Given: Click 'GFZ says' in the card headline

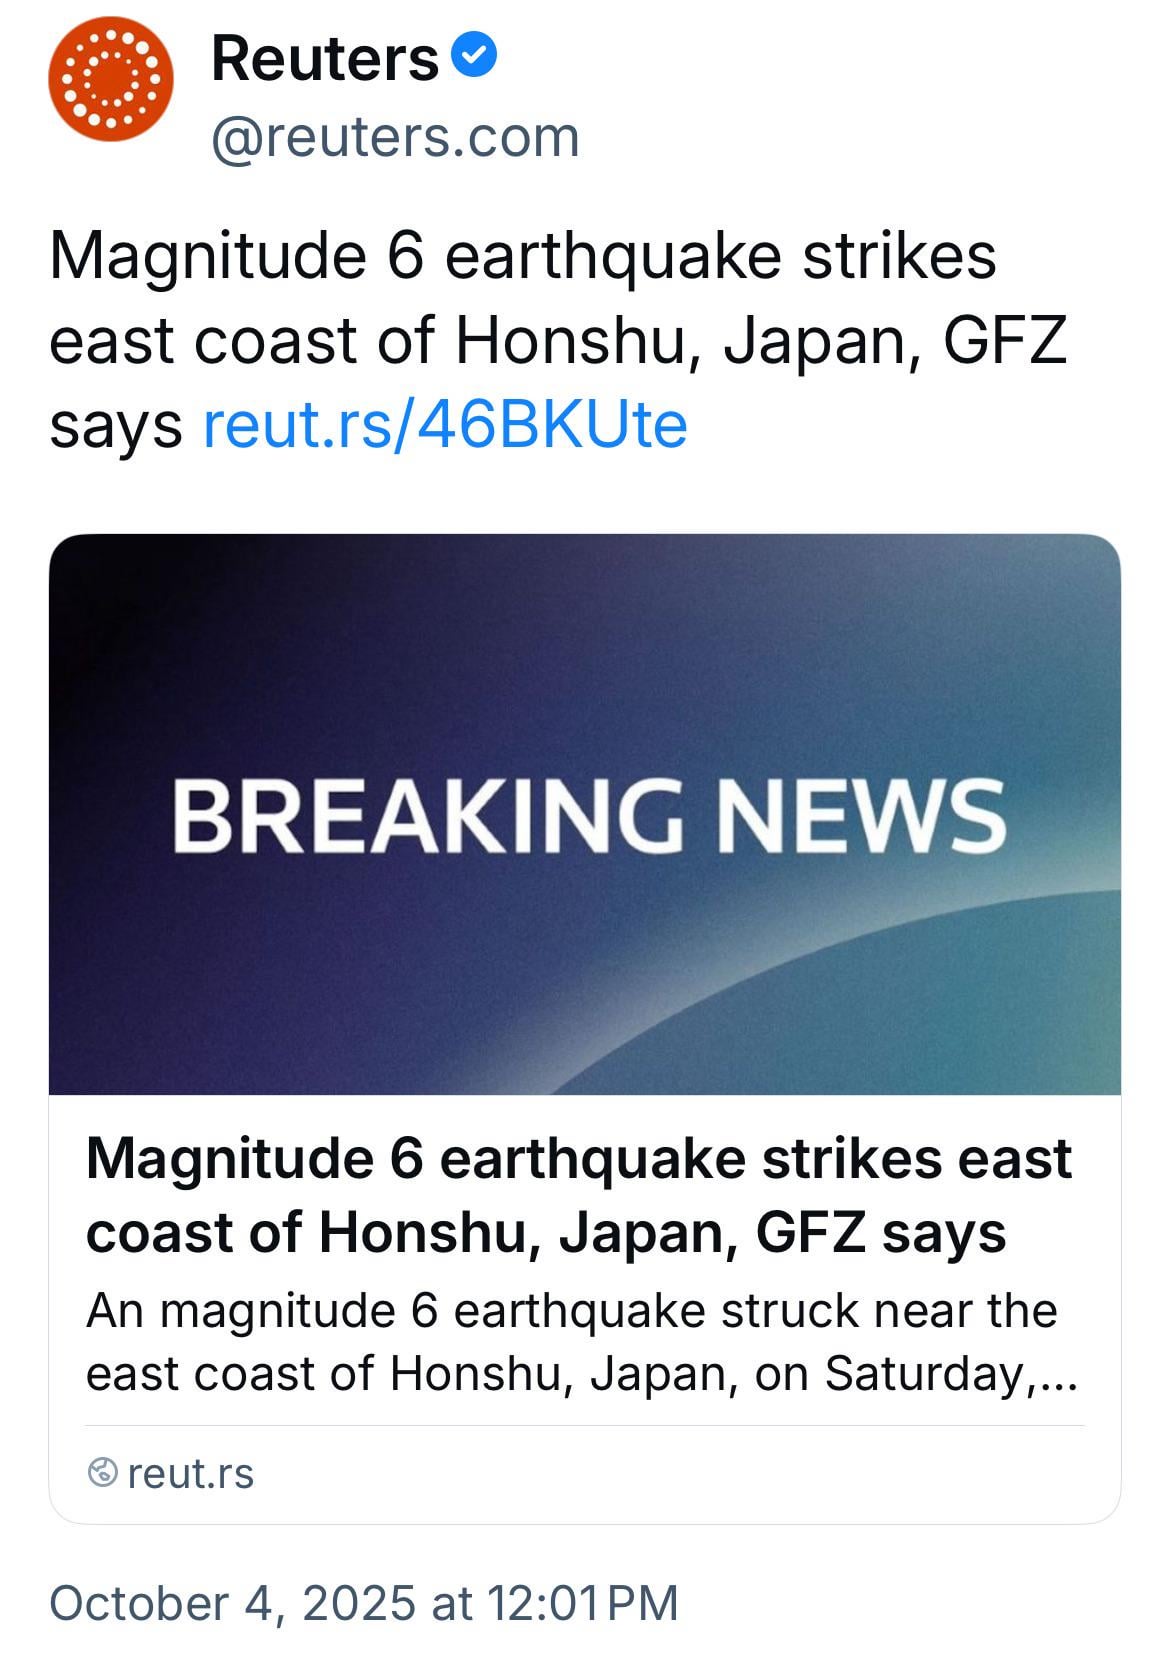Looking at the screenshot, I should pyautogui.click(x=880, y=1232).
